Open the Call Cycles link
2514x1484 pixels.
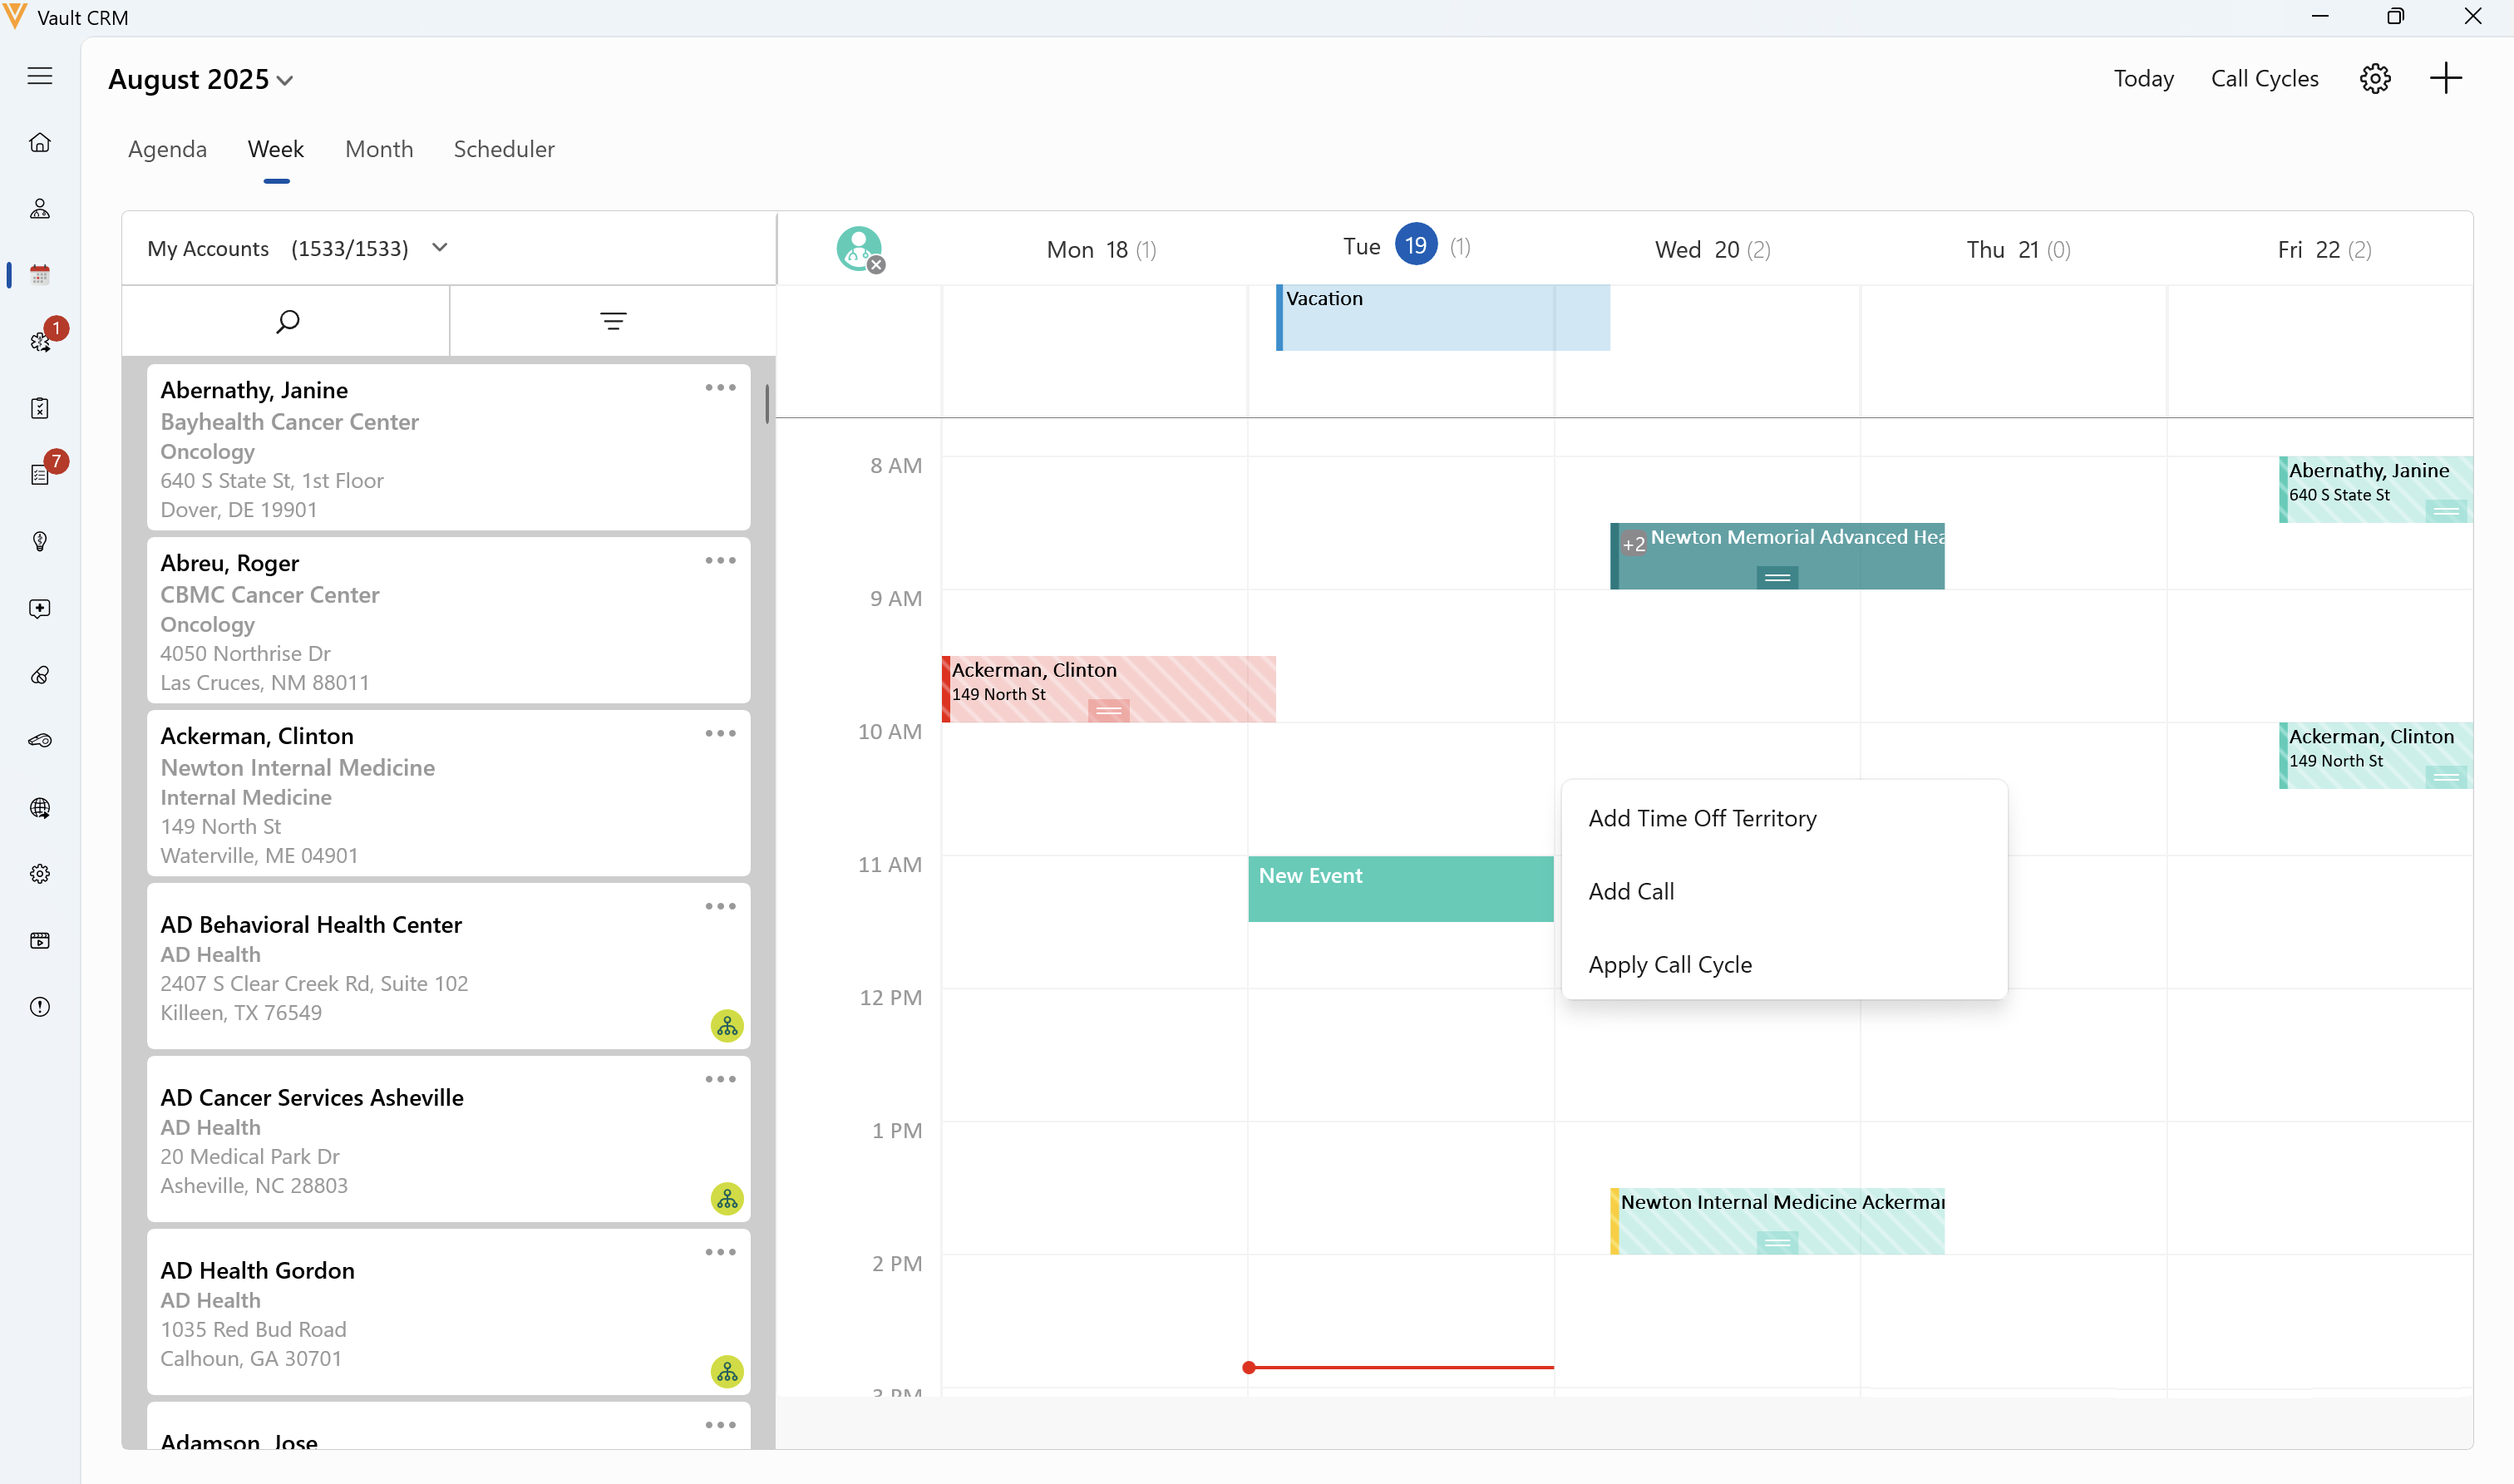point(2264,79)
